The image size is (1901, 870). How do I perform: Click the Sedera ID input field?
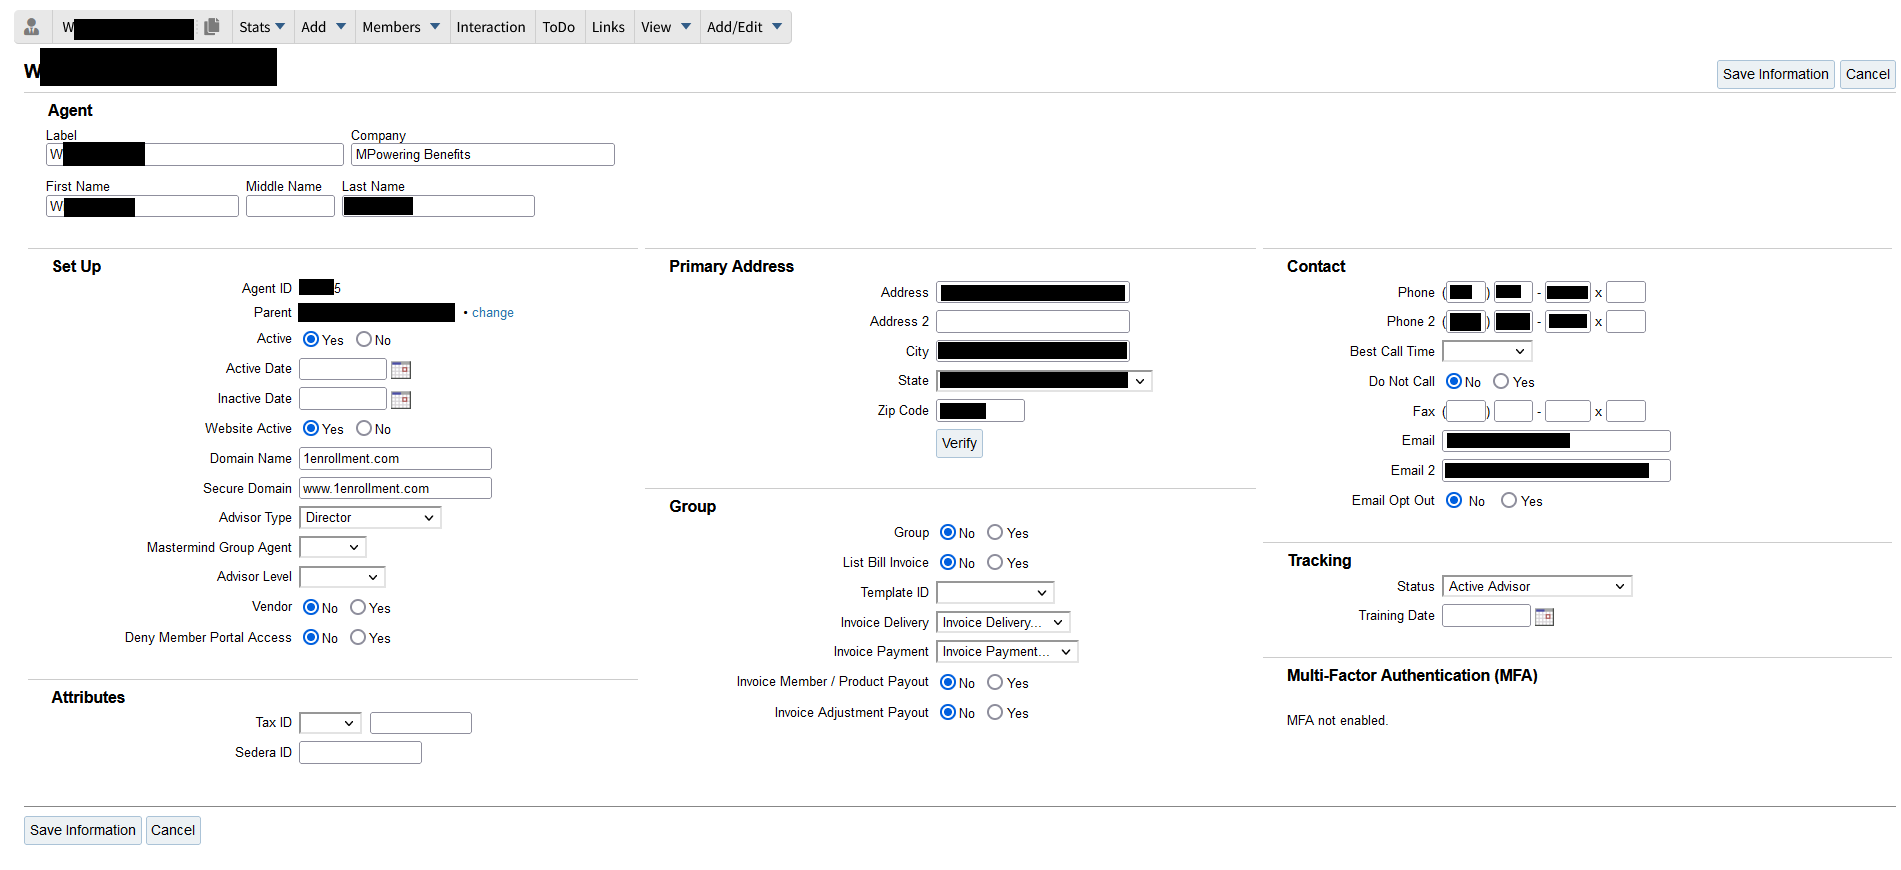(x=360, y=753)
